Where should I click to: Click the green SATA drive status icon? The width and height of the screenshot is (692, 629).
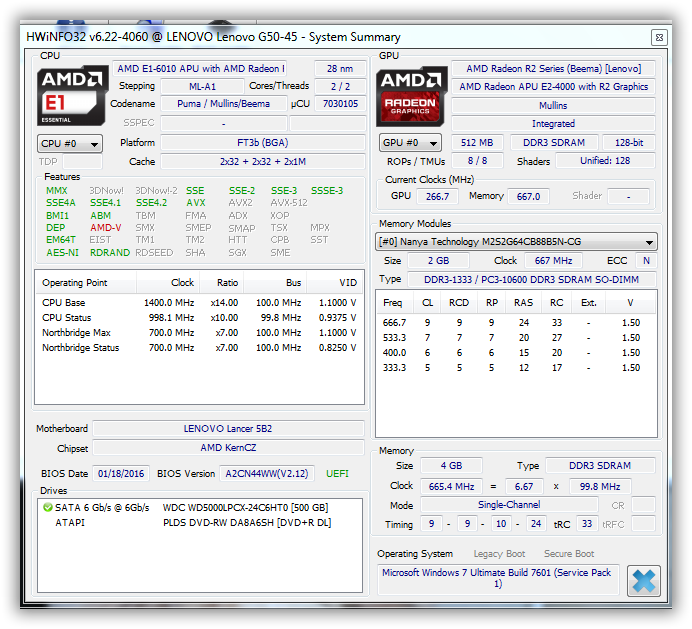[x=48, y=508]
